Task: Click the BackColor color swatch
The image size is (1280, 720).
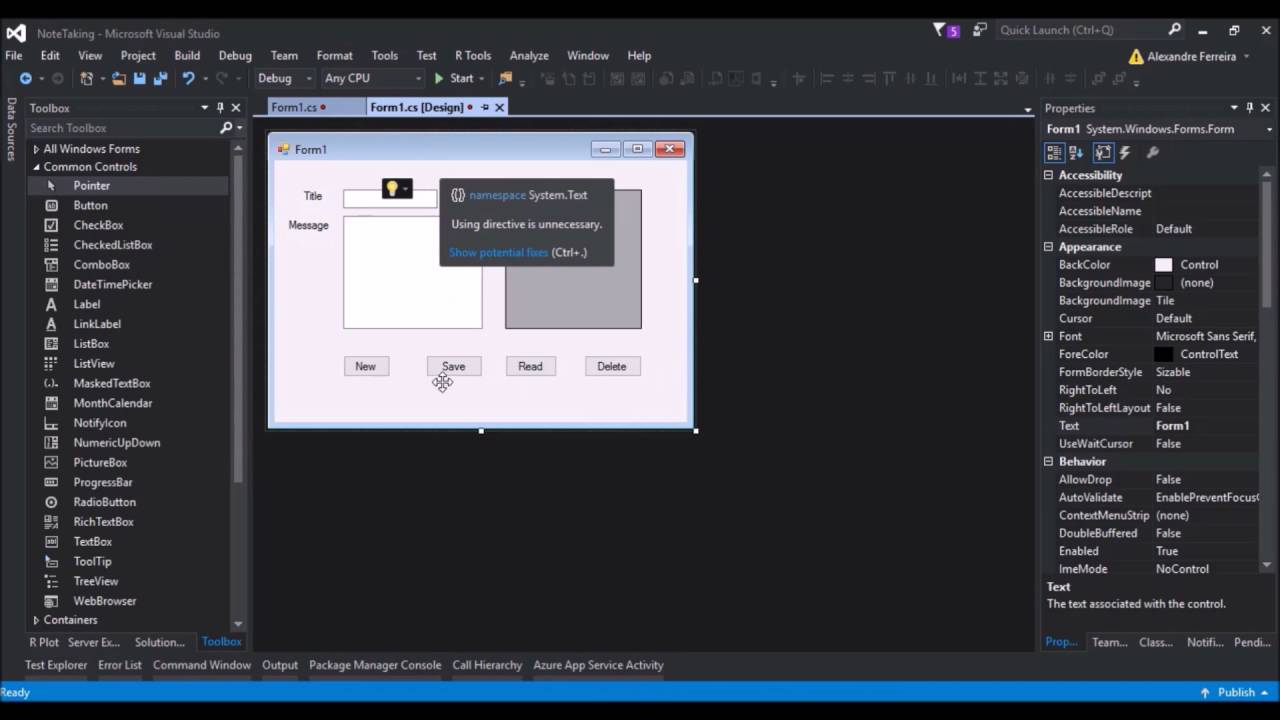Action: click(1163, 265)
